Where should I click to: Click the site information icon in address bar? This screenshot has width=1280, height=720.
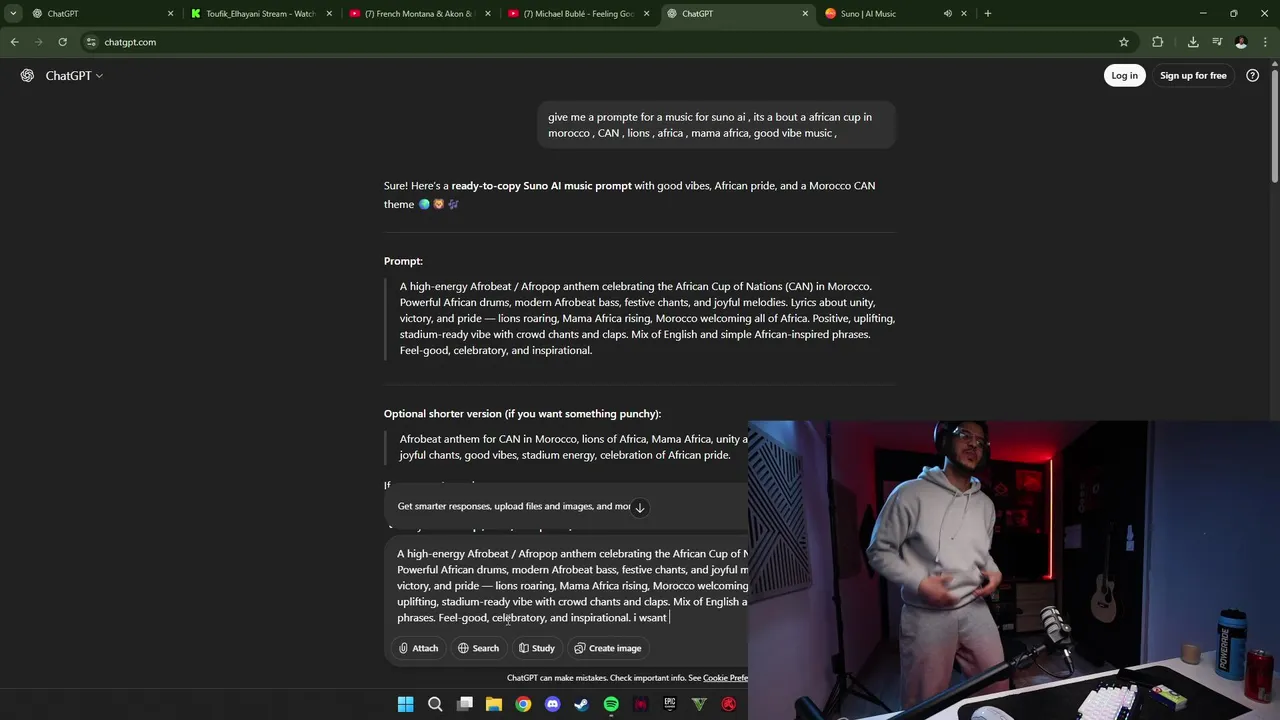(x=91, y=42)
